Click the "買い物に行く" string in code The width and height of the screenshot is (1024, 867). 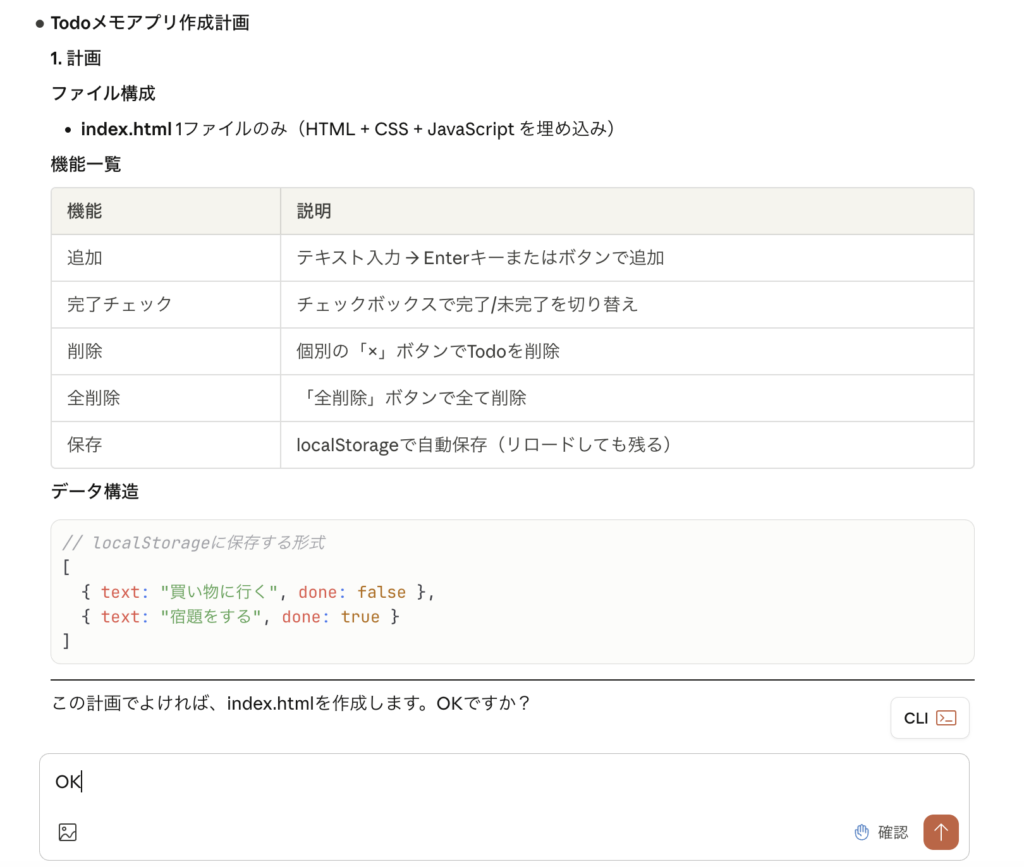pos(219,592)
